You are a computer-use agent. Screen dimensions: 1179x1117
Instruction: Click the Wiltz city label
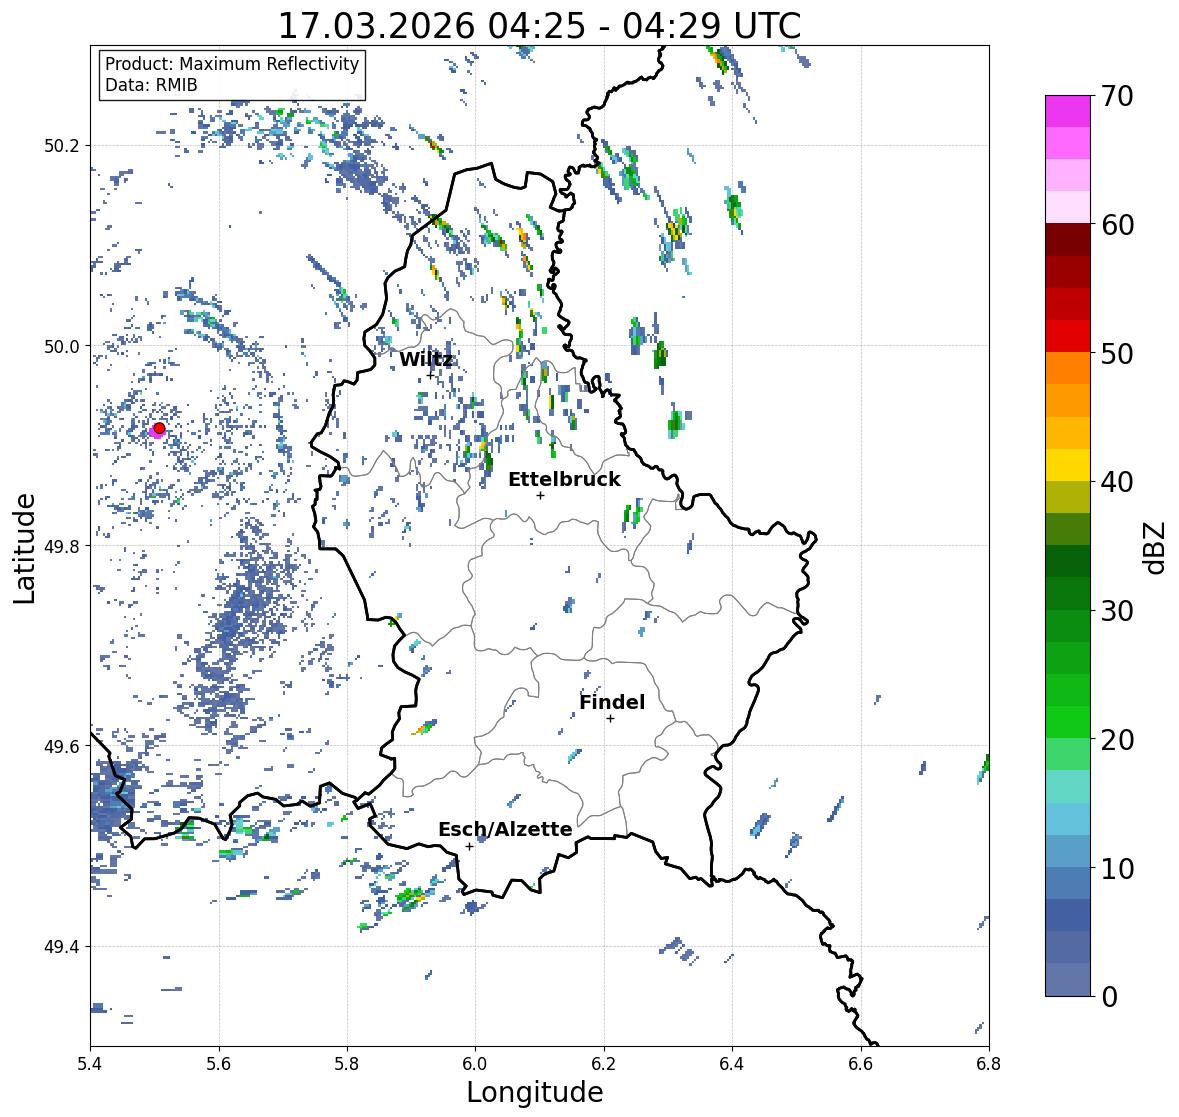tap(426, 359)
